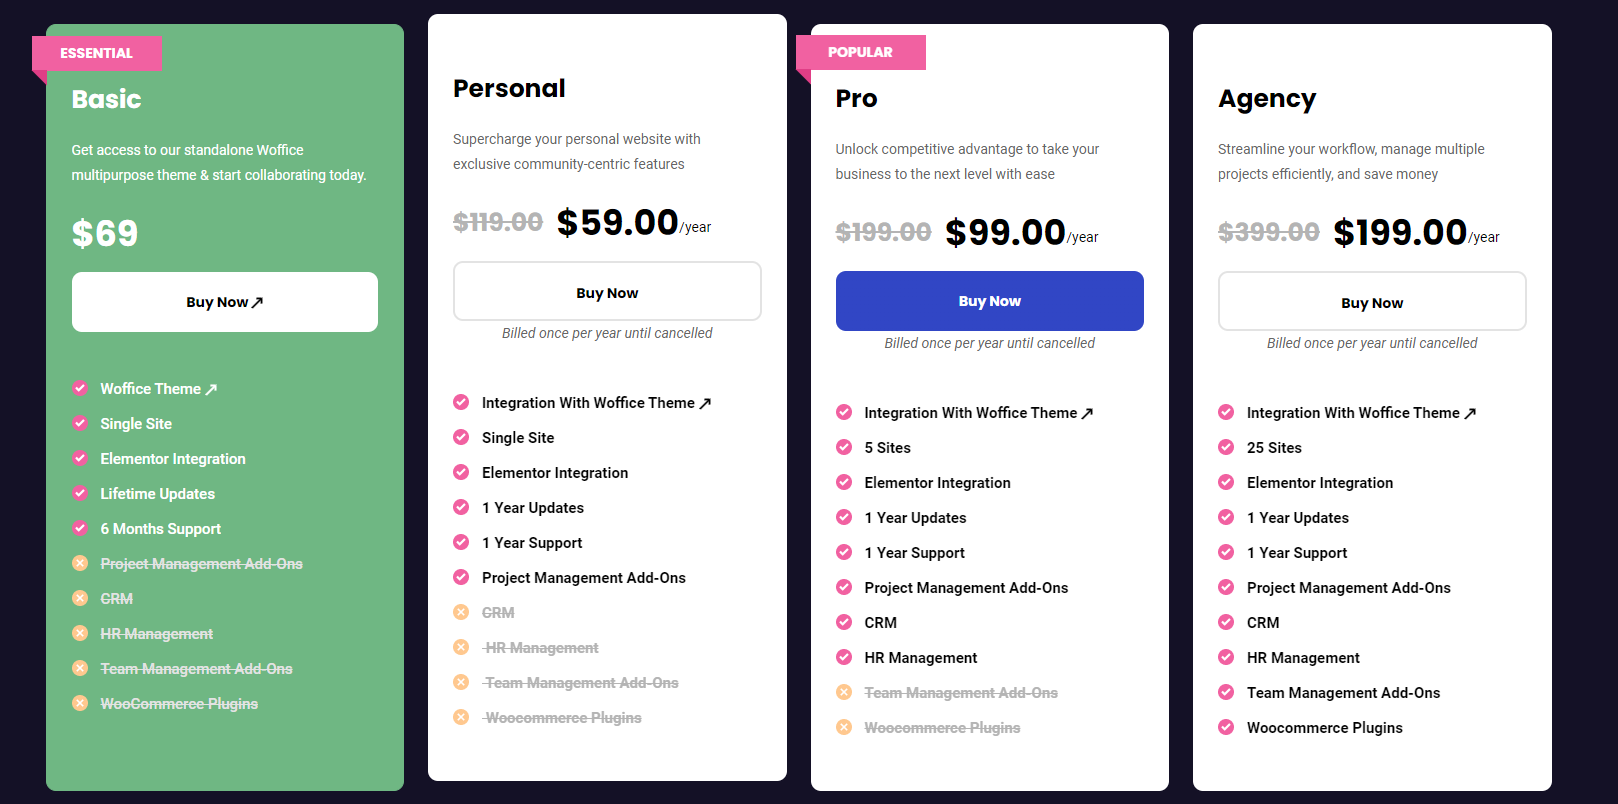The width and height of the screenshot is (1618, 804).
Task: Open Integration With Woffice Theme in Pro
Action: coord(979,413)
